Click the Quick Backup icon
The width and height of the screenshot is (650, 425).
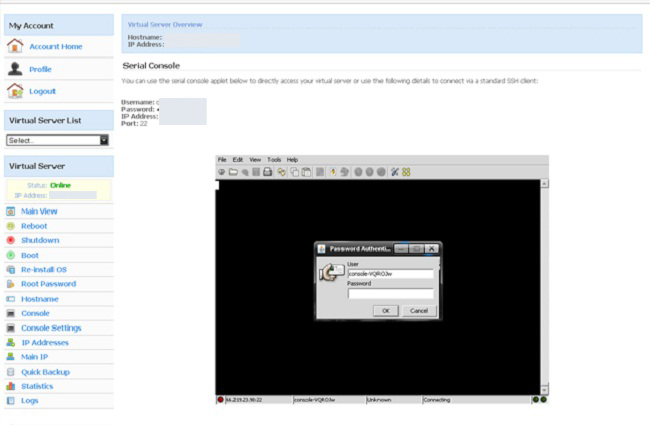point(11,372)
